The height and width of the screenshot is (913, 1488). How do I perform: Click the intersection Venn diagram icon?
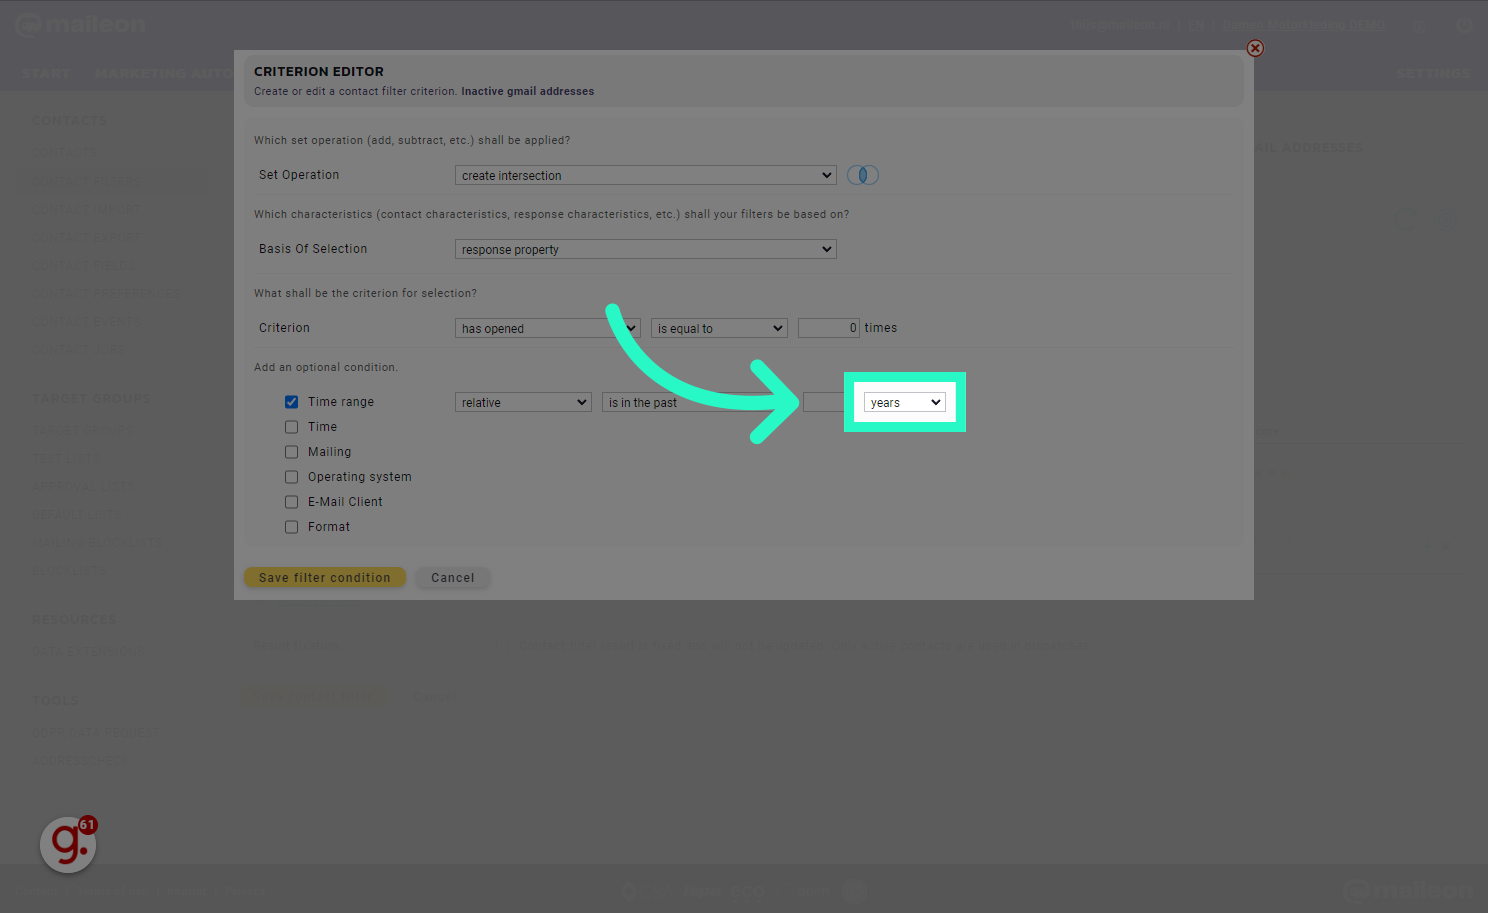coord(863,175)
